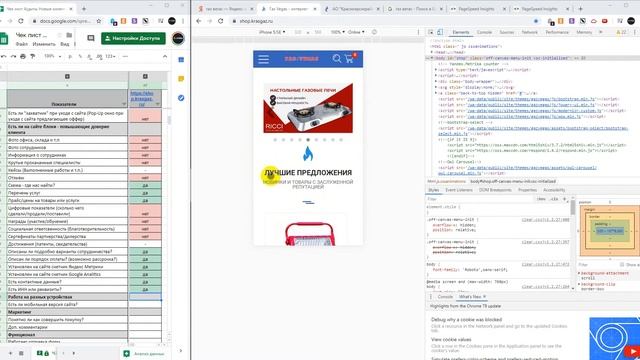The width and height of the screenshot is (640, 360).
Task: Select the empty cell beside Работа на разных устройствах
Action: (x=145, y=297)
